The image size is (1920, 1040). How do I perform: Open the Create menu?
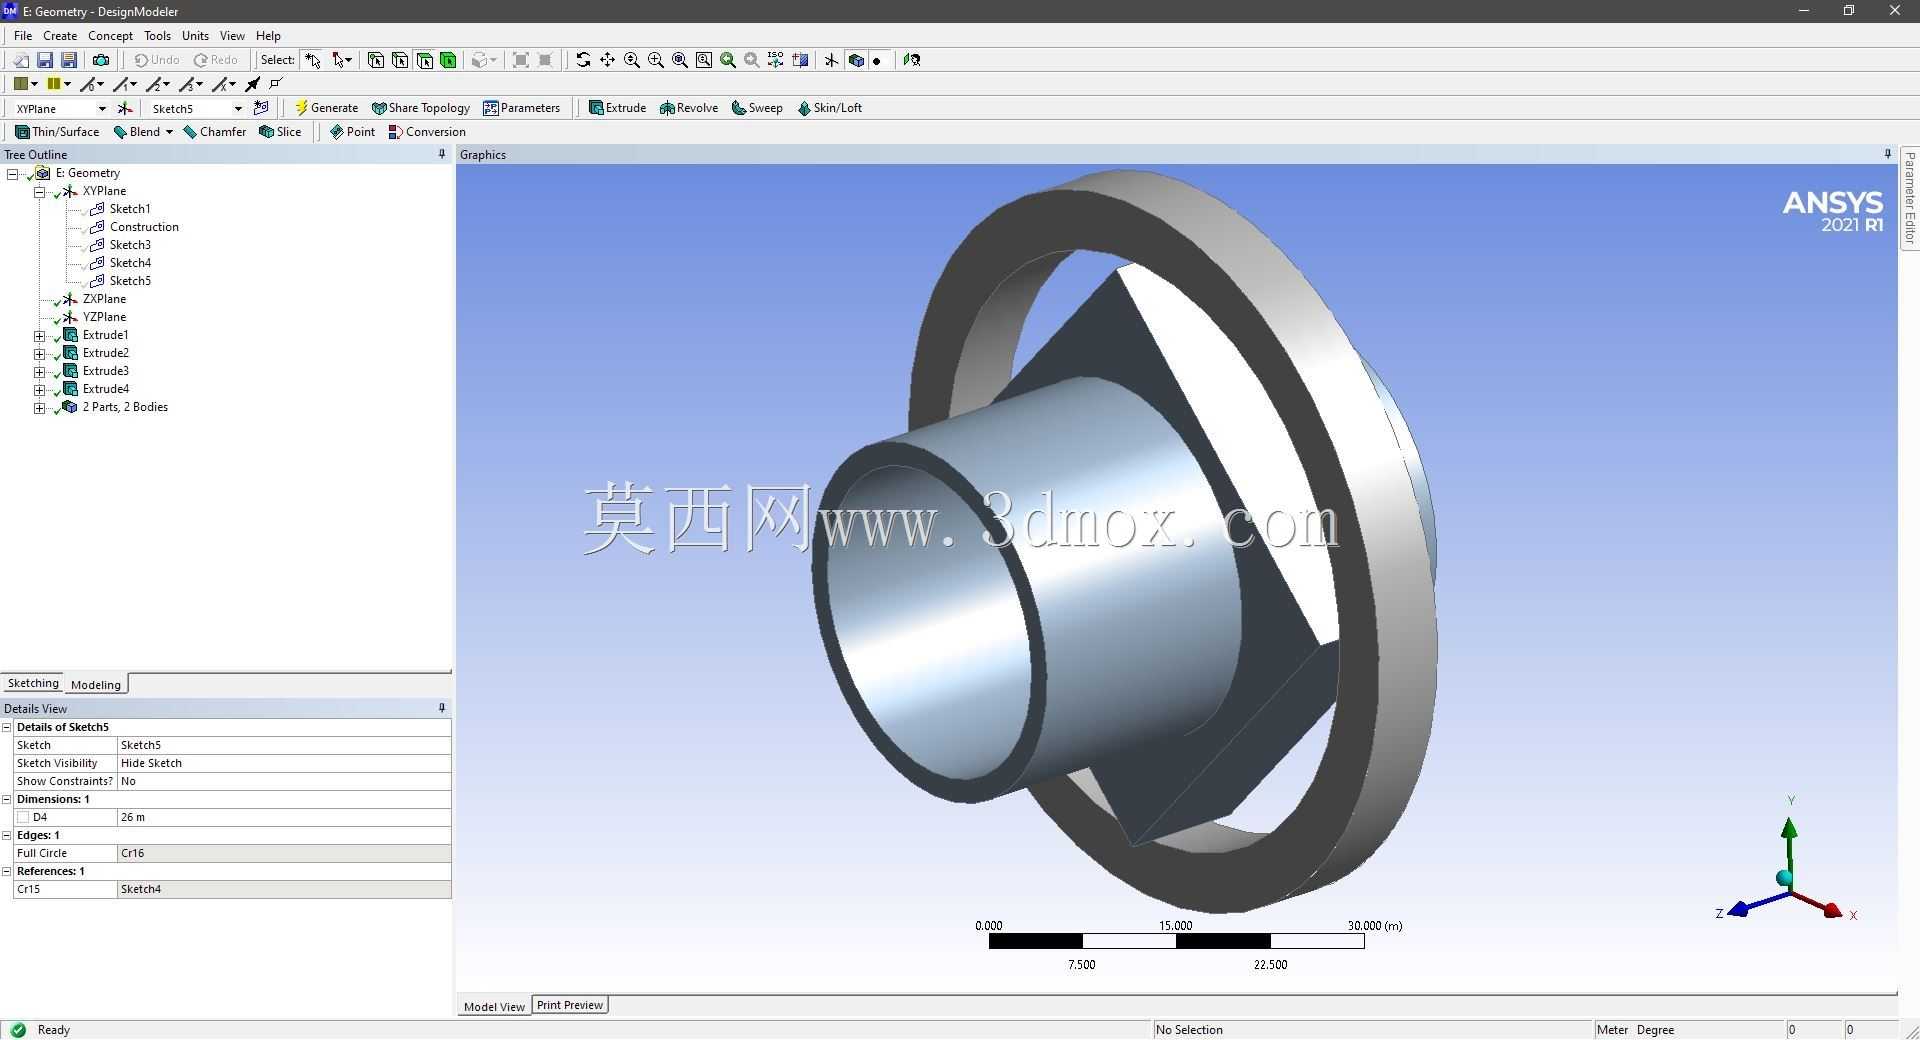pos(60,35)
